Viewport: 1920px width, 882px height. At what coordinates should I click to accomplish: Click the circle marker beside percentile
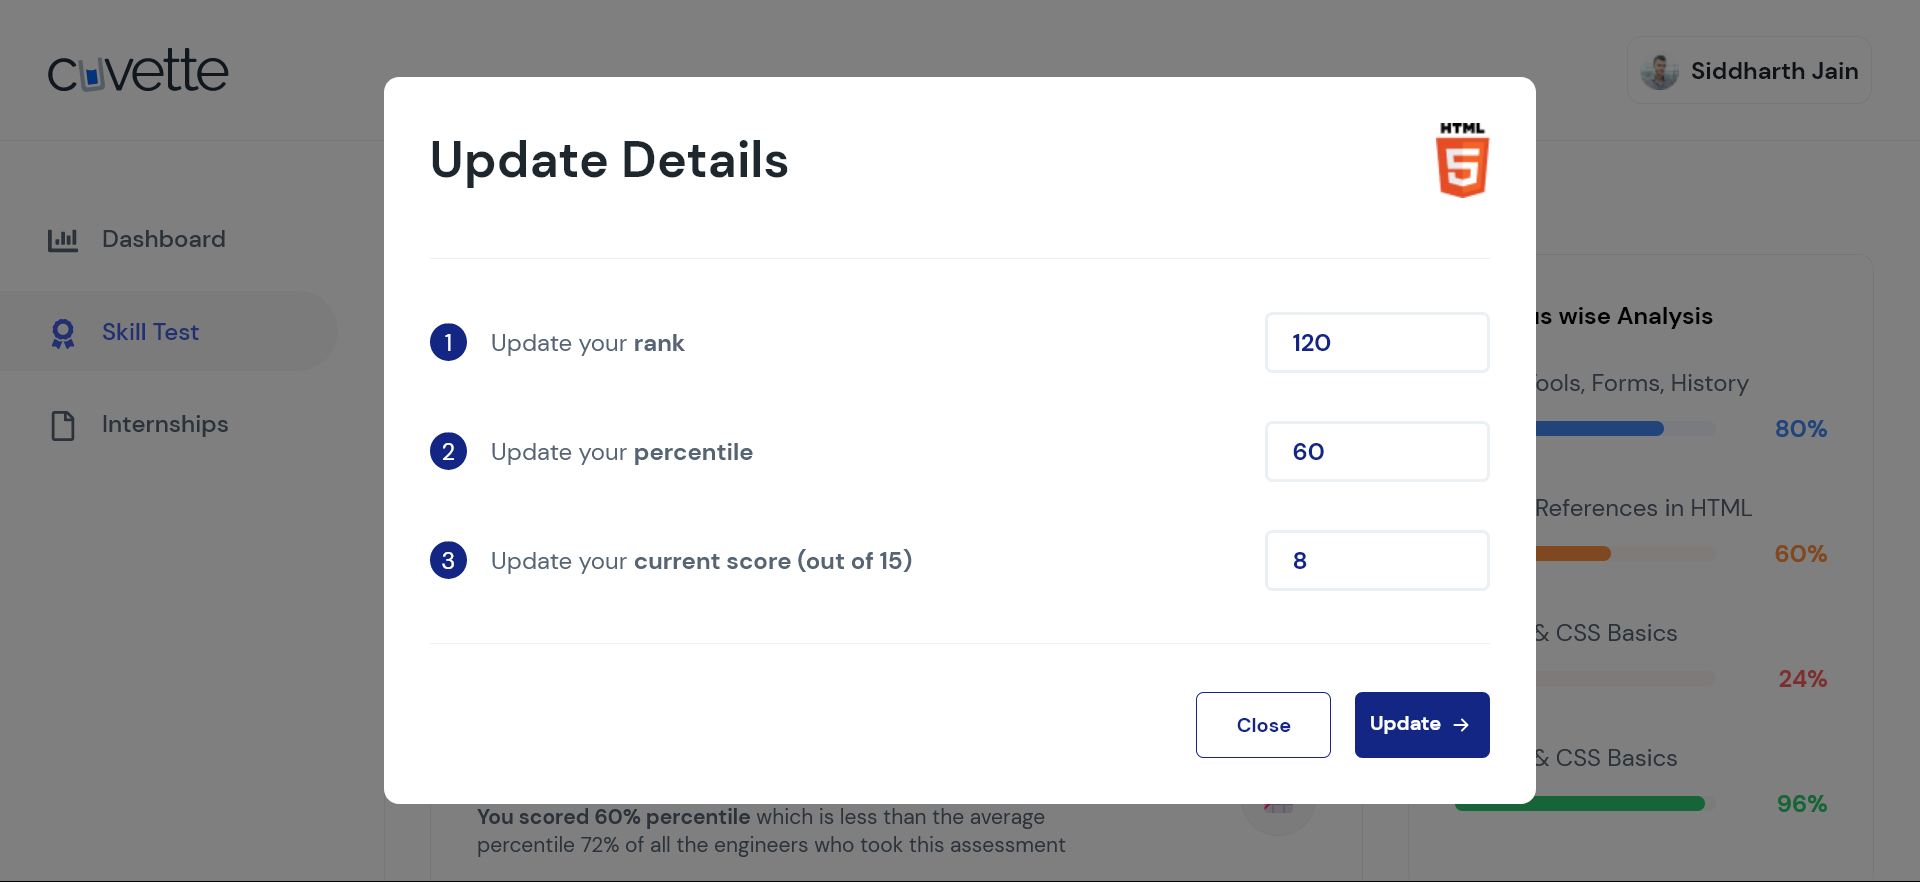coord(447,451)
